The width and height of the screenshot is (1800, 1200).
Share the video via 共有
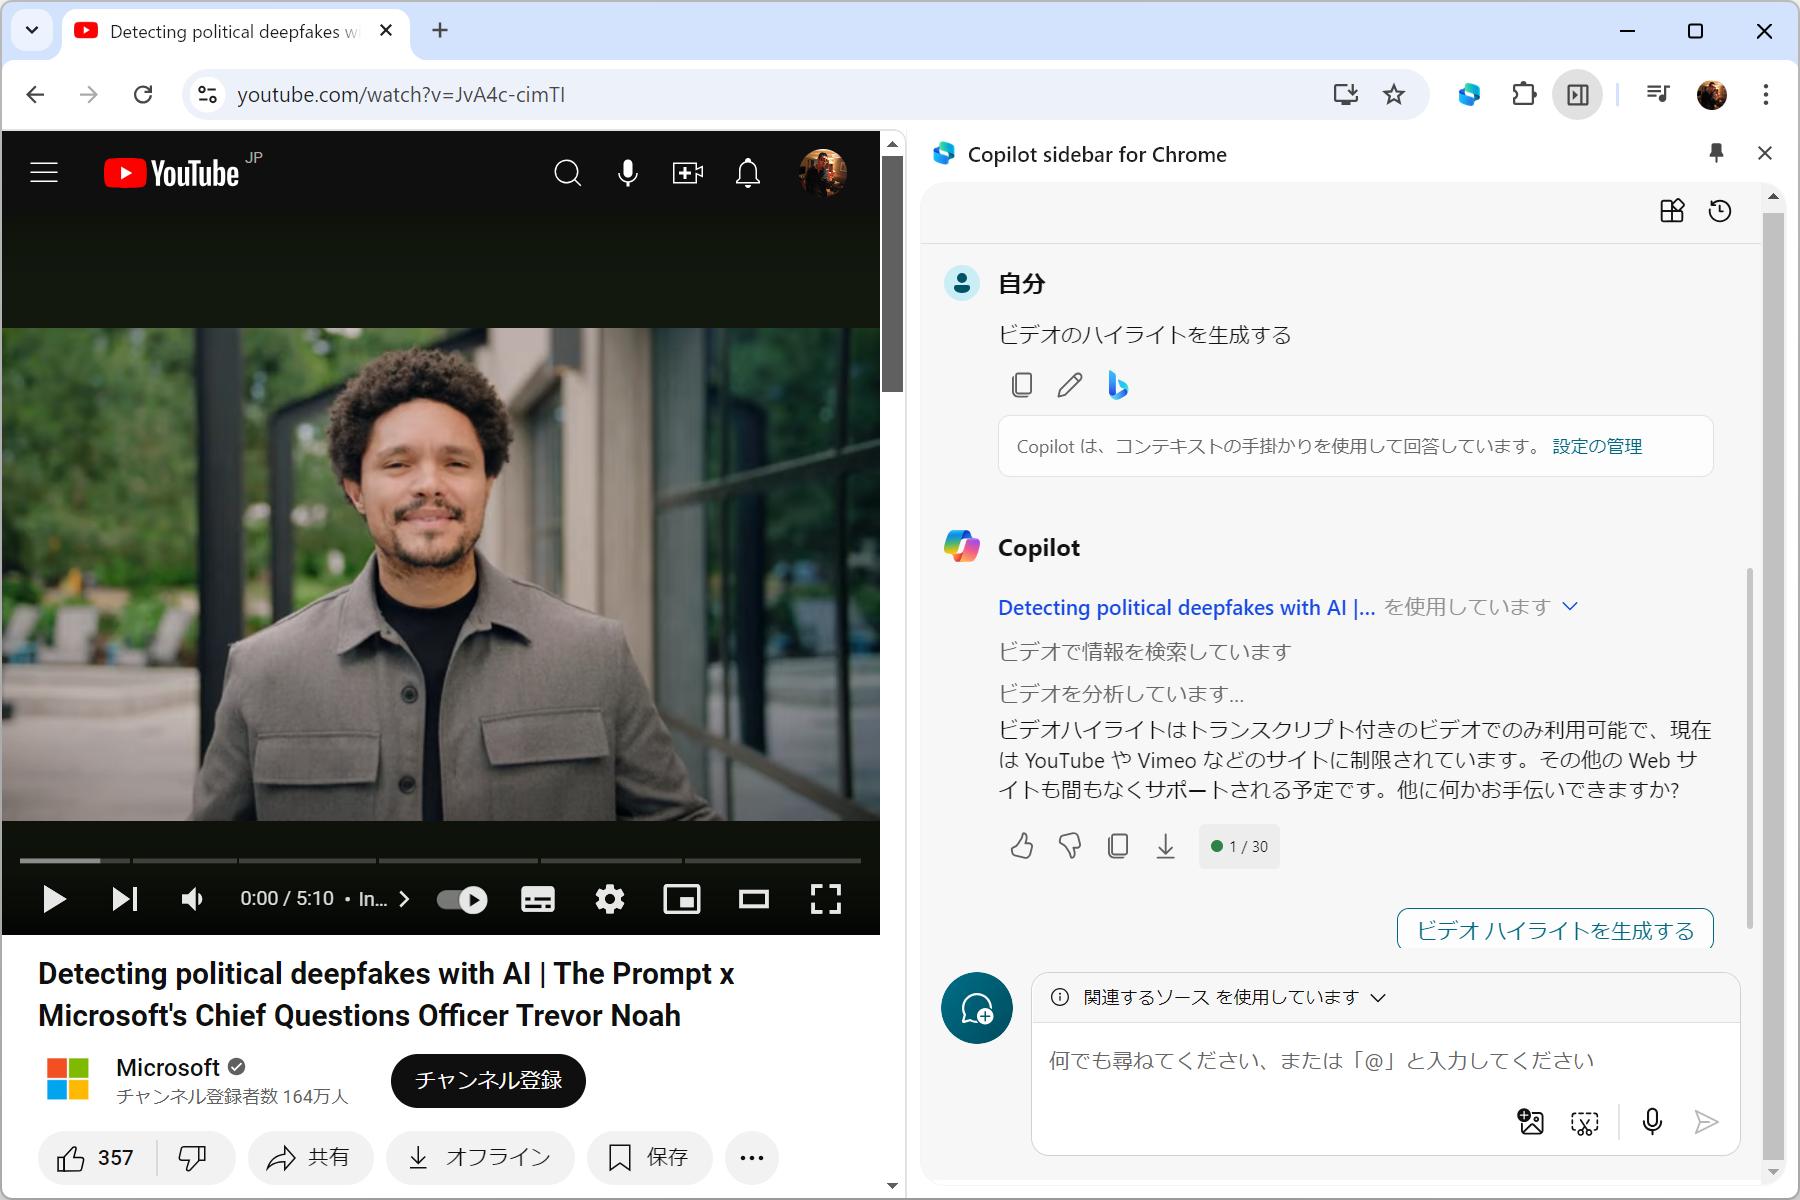(310, 1158)
